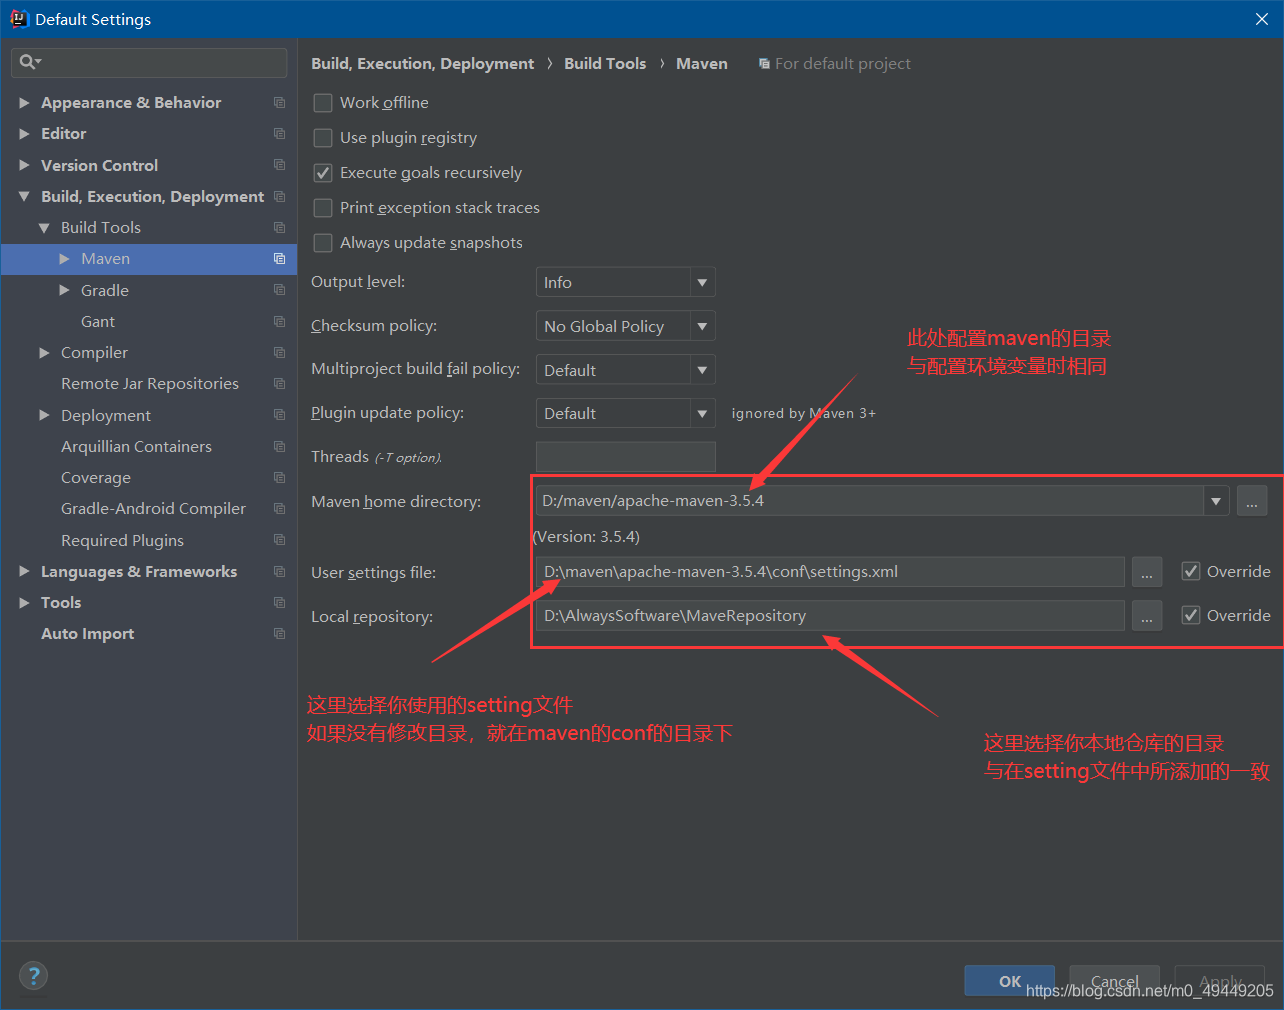Click the project-level icon beside Gant row
Screen dimensions: 1284x1010
(279, 322)
